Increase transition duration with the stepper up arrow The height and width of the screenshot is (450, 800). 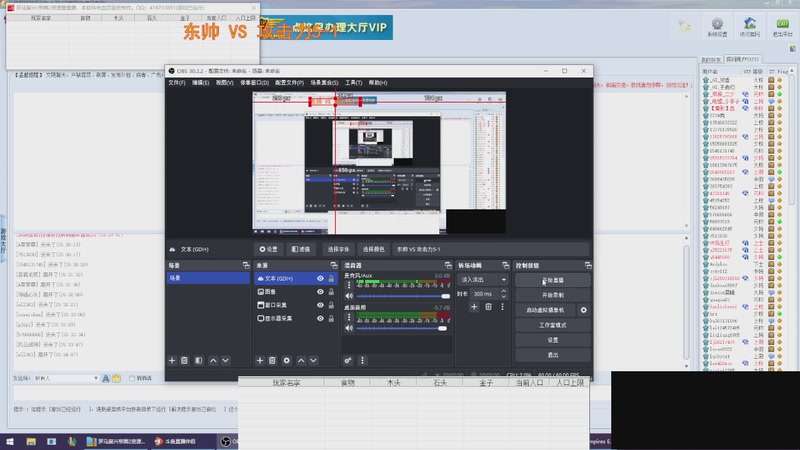(504, 291)
